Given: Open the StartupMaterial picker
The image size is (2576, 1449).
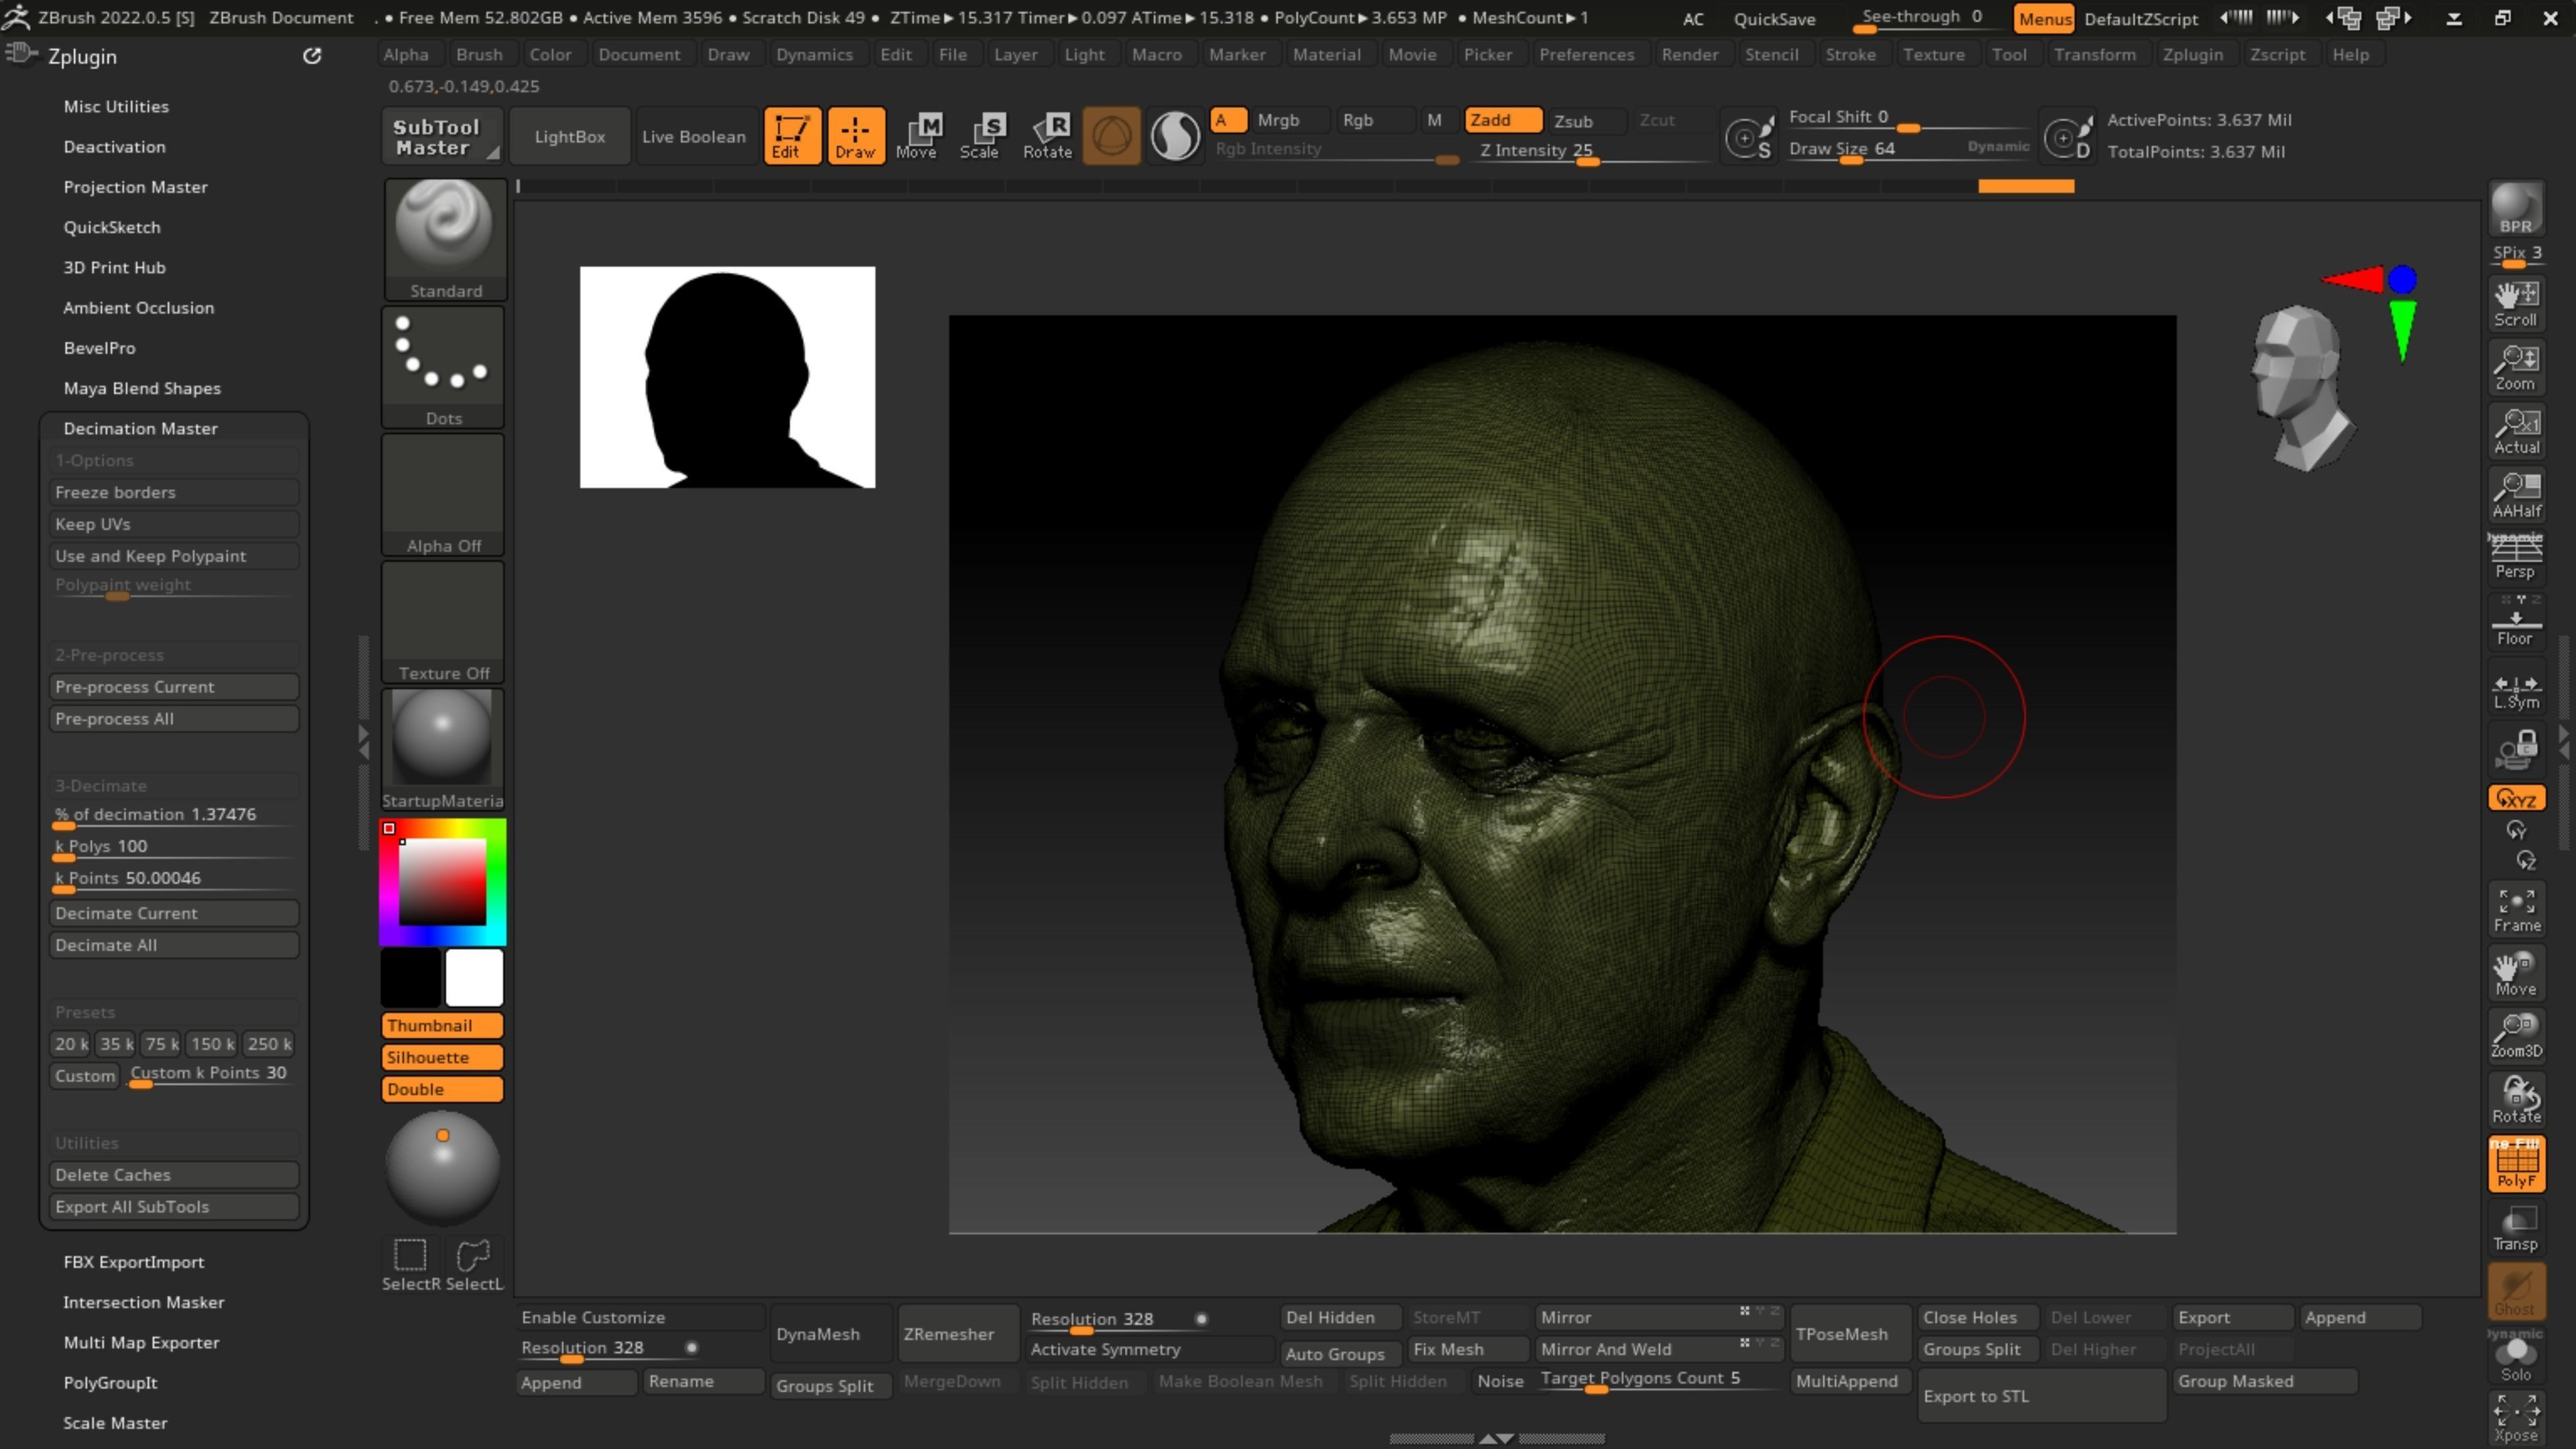Looking at the screenshot, I should point(443,750).
